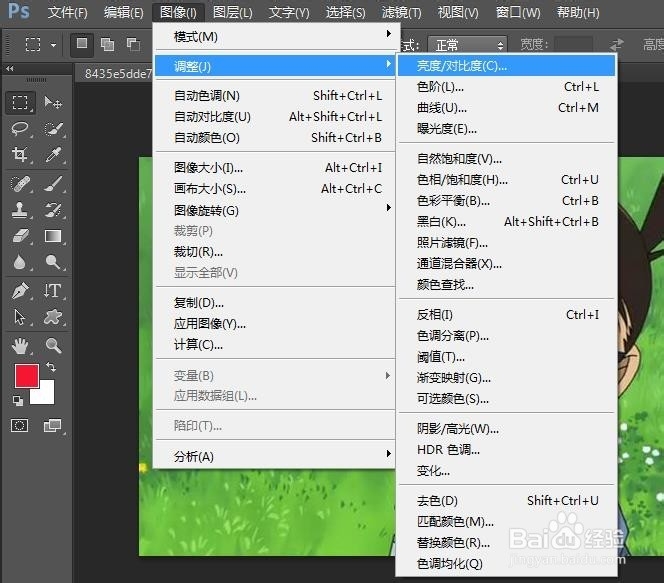
Task: Select the Clone Stamp tool
Action: pos(20,210)
